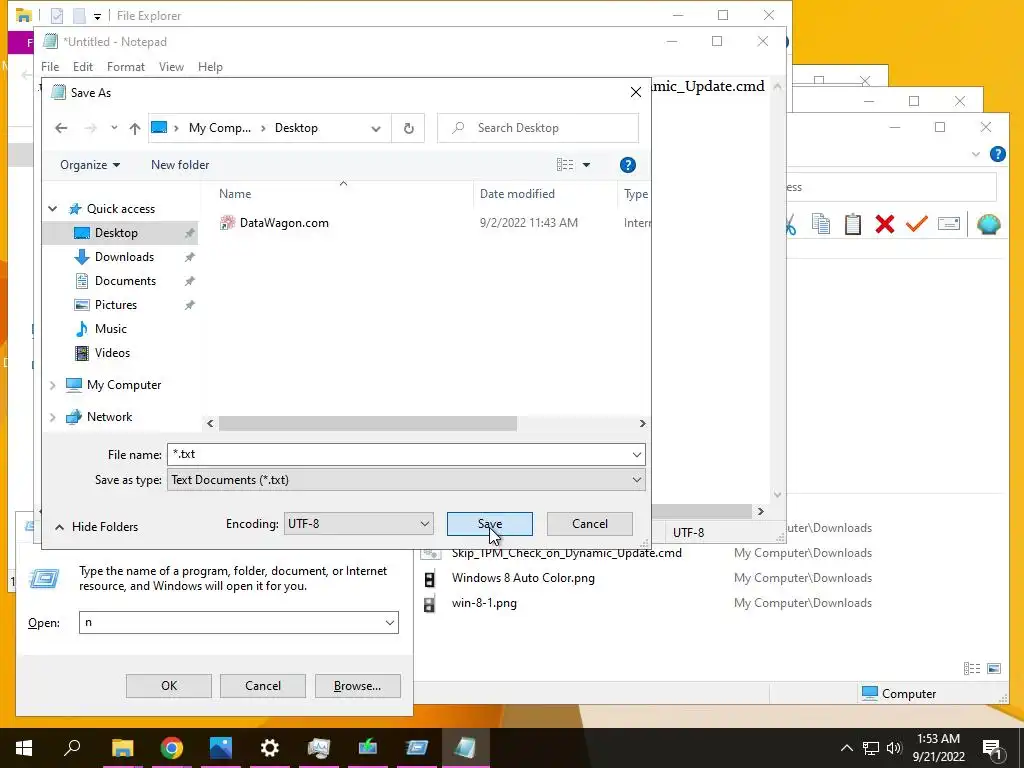The height and width of the screenshot is (768, 1024).
Task: Switch to large thumbnails view icon
Action: 994,669
